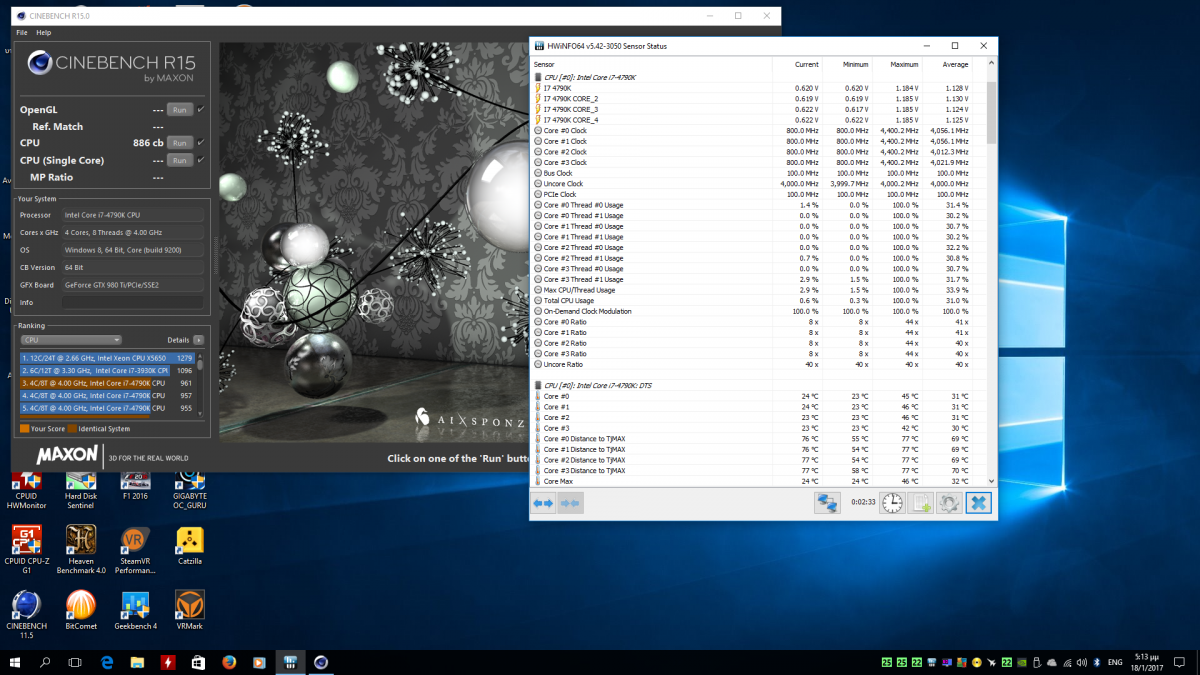Select the ranking entry scoring 955
Image resolution: width=1200 pixels, height=675 pixels.
(x=108, y=408)
